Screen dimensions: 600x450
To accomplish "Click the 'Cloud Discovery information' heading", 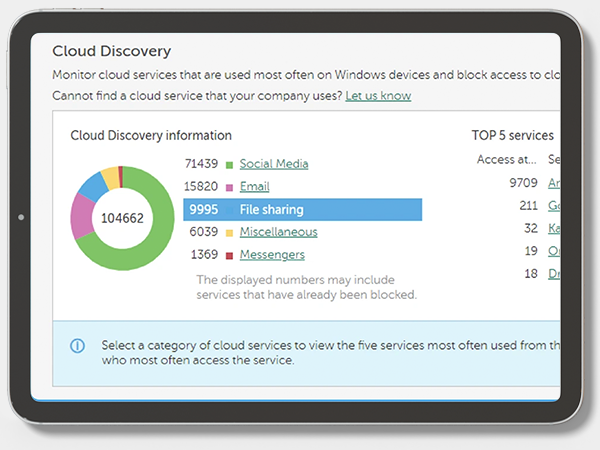I will coord(151,135).
